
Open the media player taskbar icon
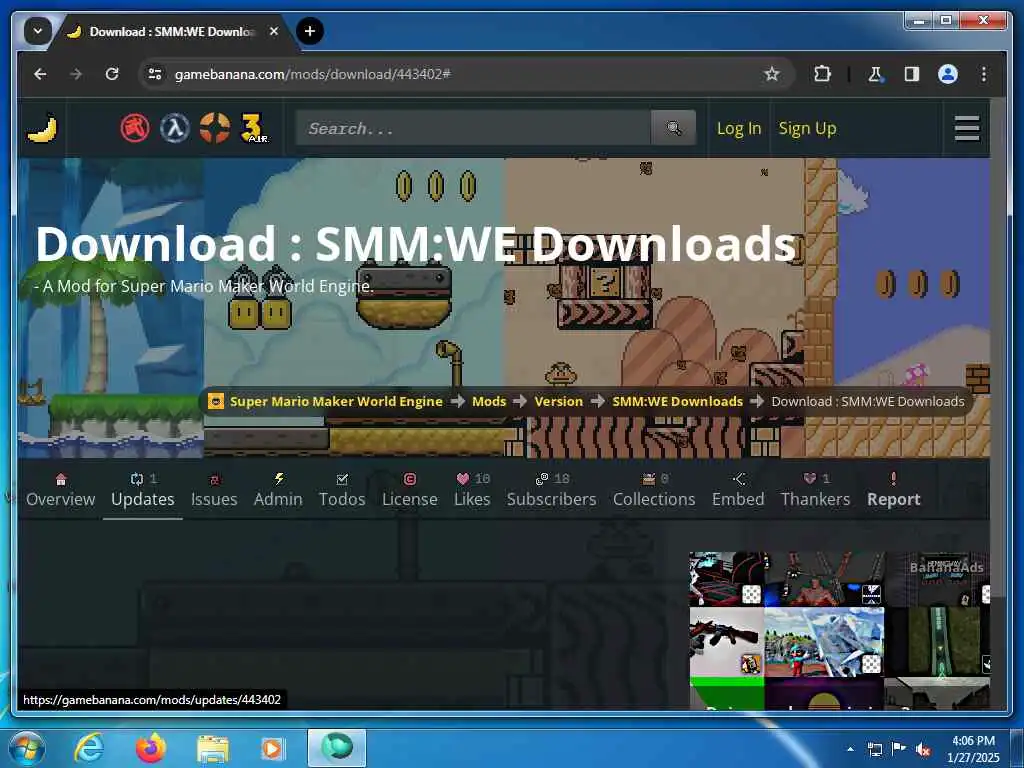point(273,748)
